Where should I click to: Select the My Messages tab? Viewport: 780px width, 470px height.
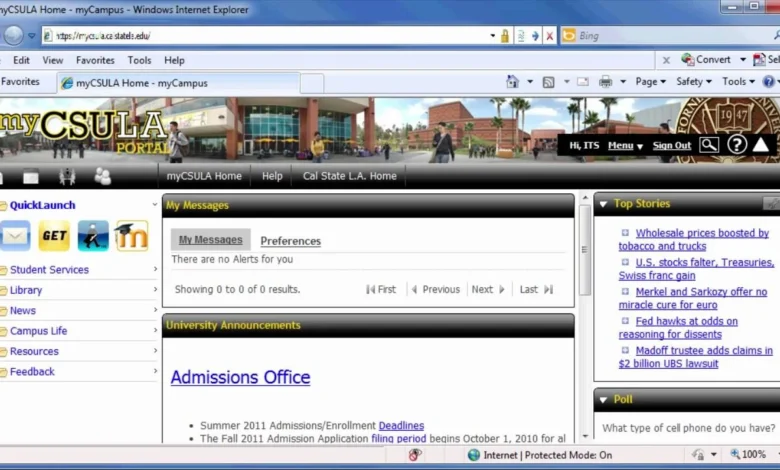click(x=210, y=240)
